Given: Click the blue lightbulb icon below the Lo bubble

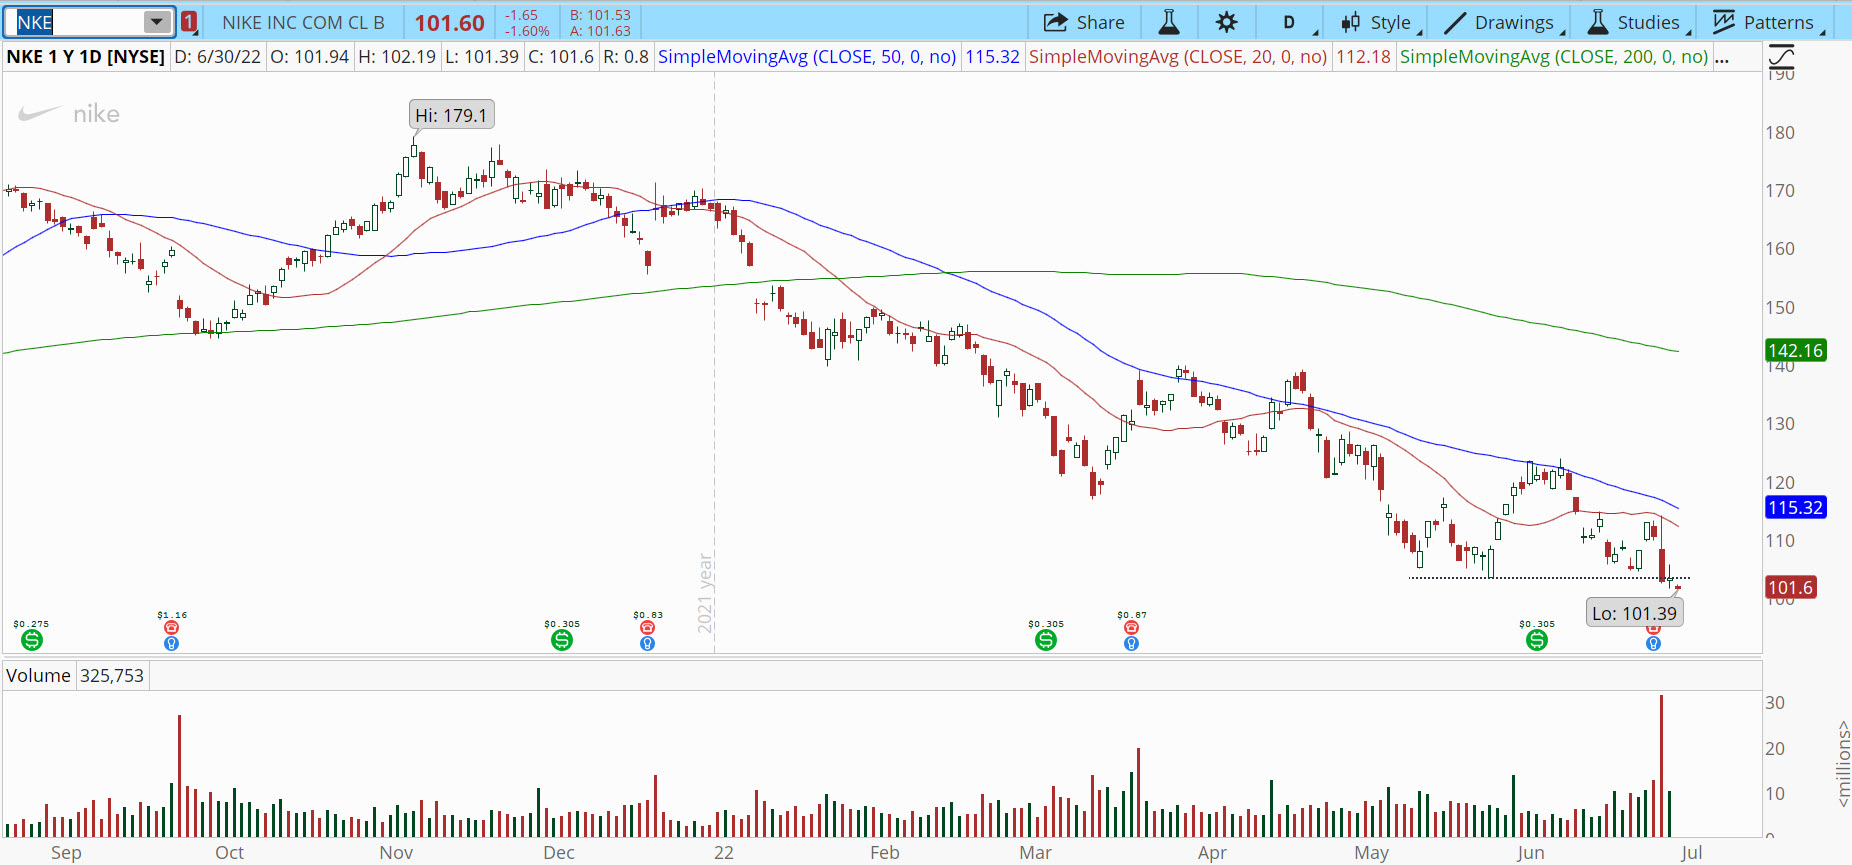Looking at the screenshot, I should tap(1653, 644).
